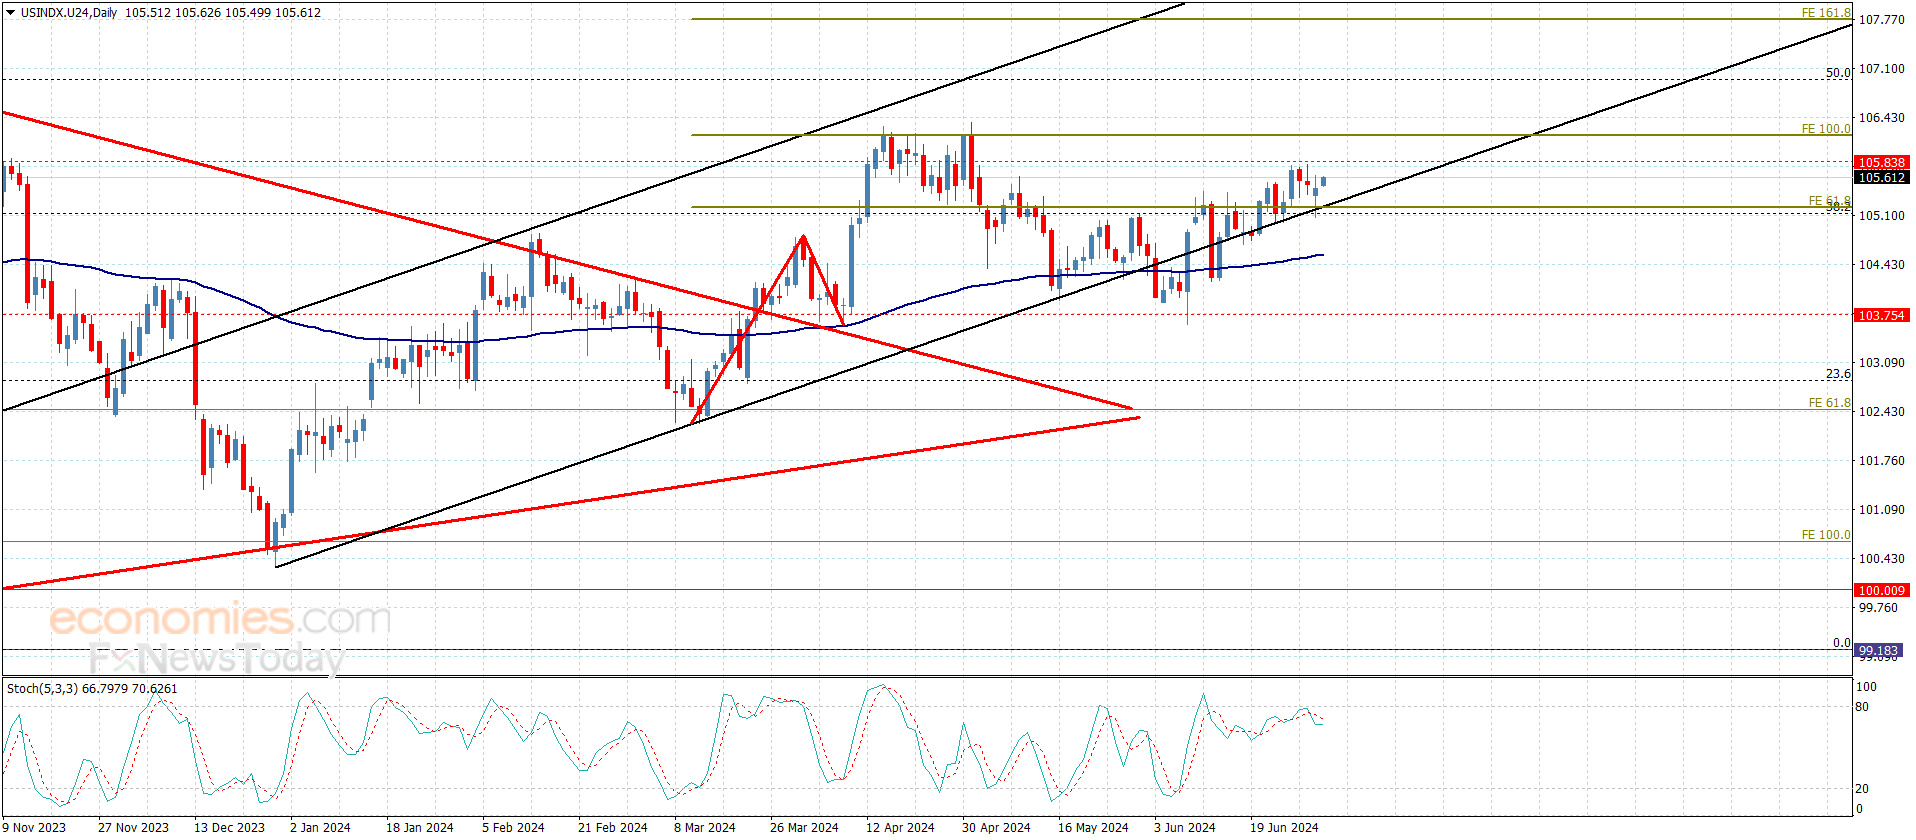1916x840 pixels.
Task: Select the upper FE 100.0 Fibonacci label
Action: [1826, 129]
